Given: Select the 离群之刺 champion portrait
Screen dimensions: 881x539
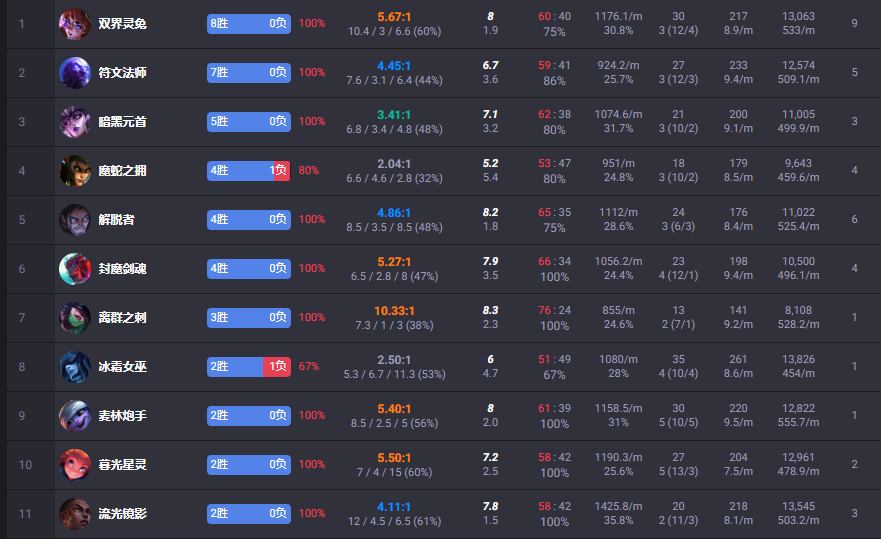Looking at the screenshot, I should click(74, 317).
